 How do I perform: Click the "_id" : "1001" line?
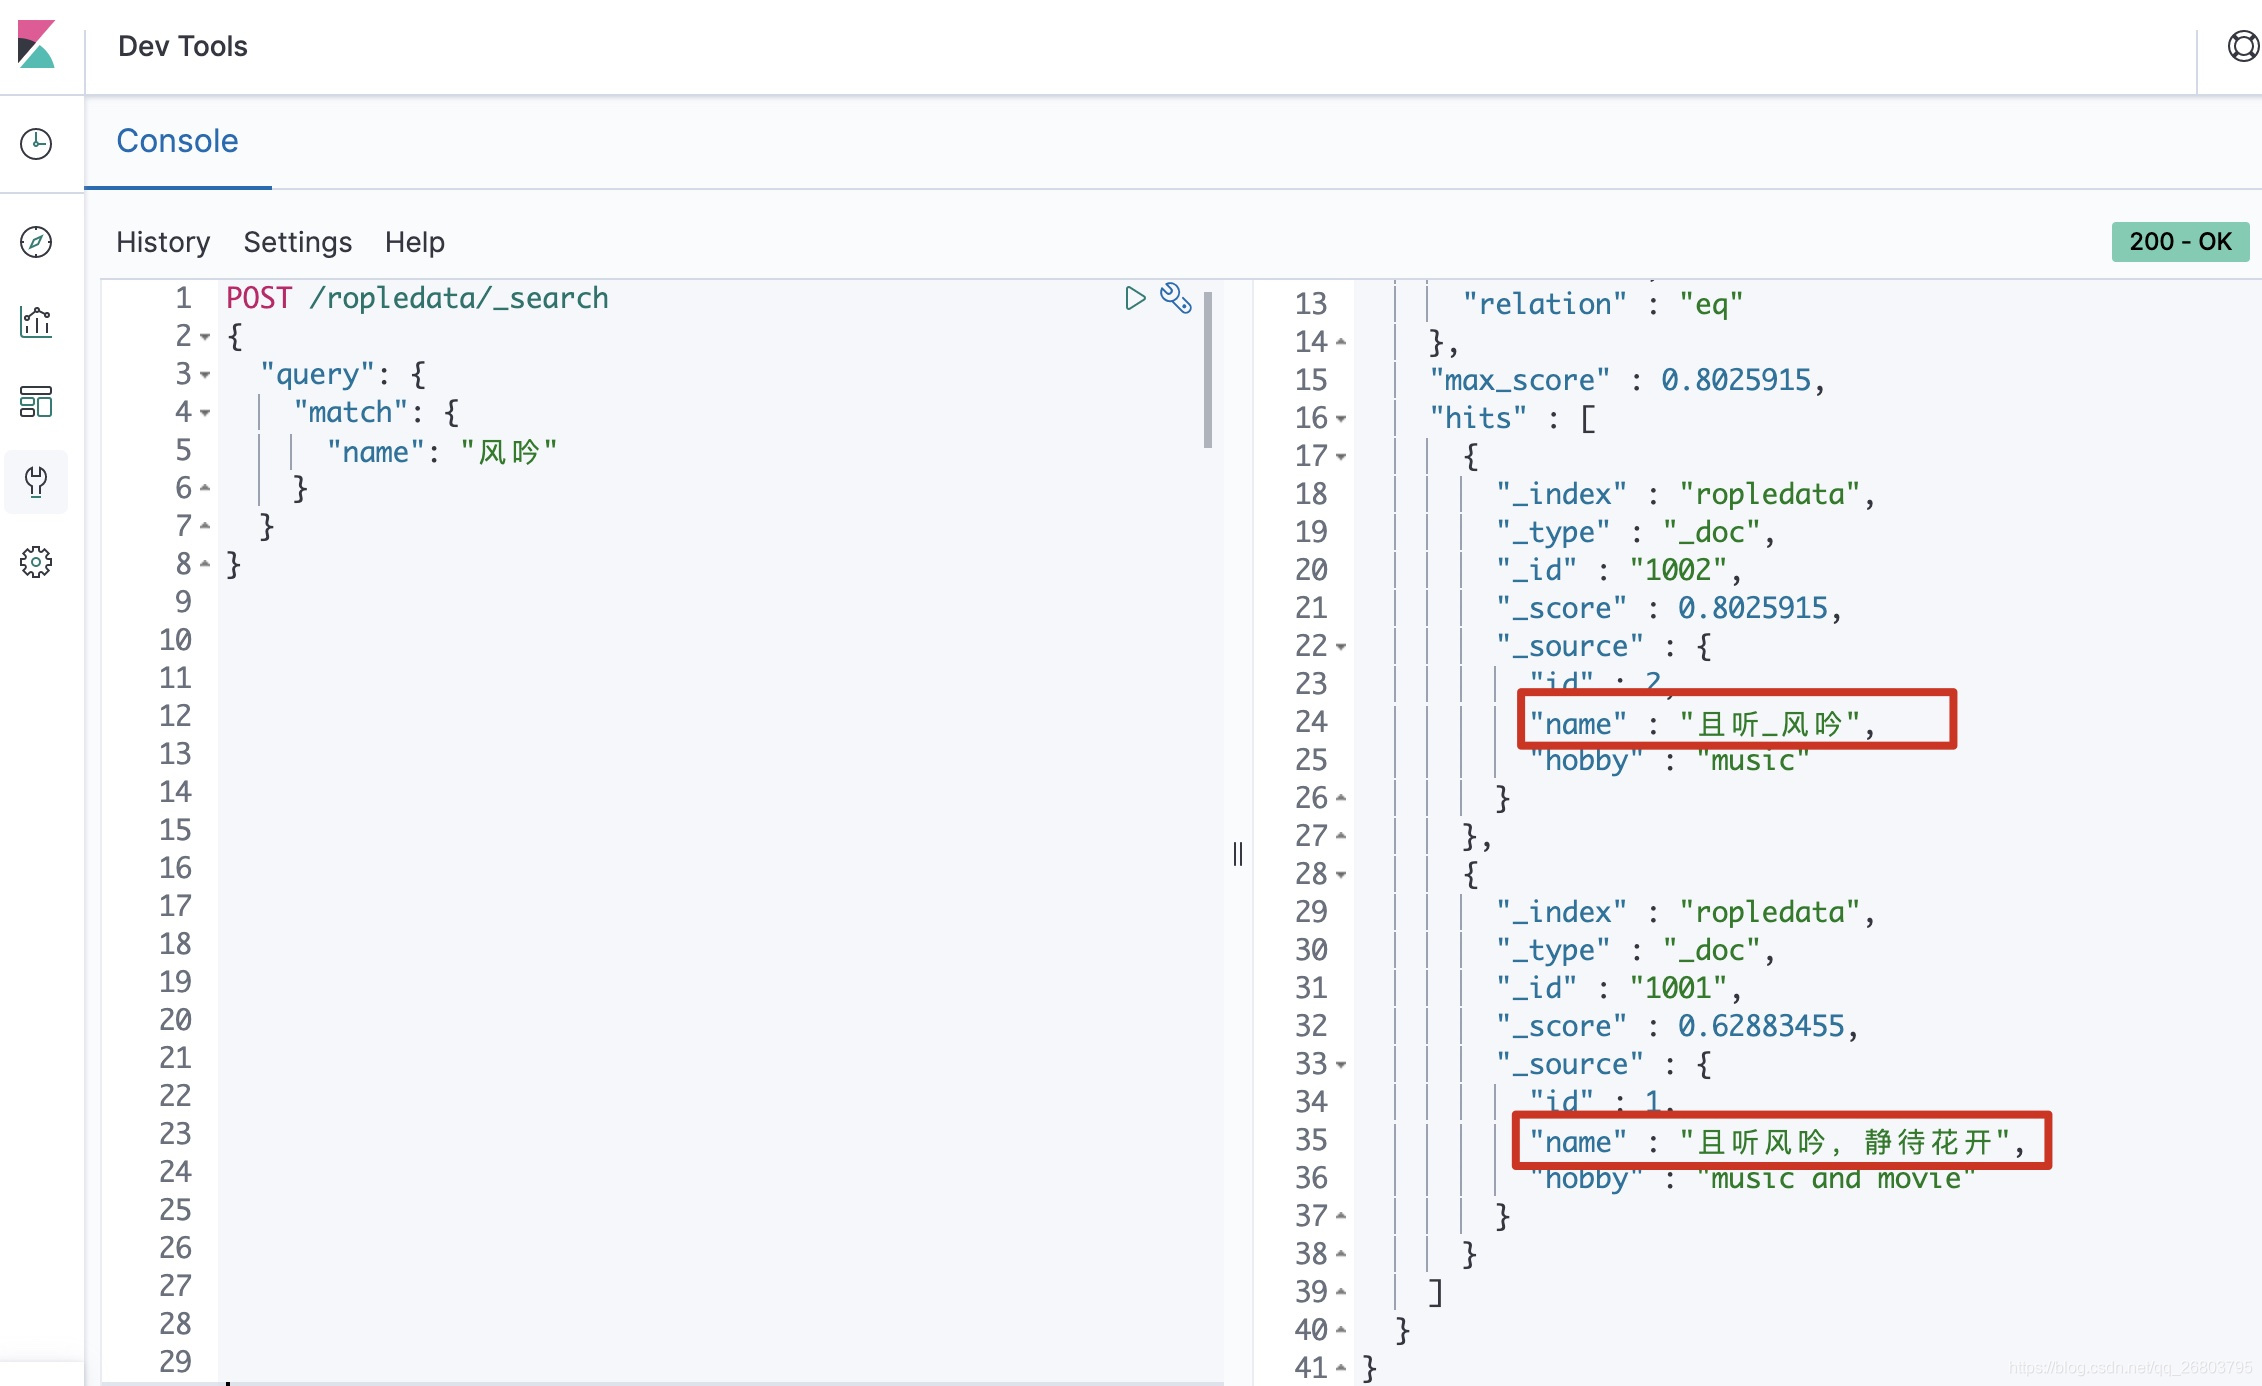(1619, 988)
